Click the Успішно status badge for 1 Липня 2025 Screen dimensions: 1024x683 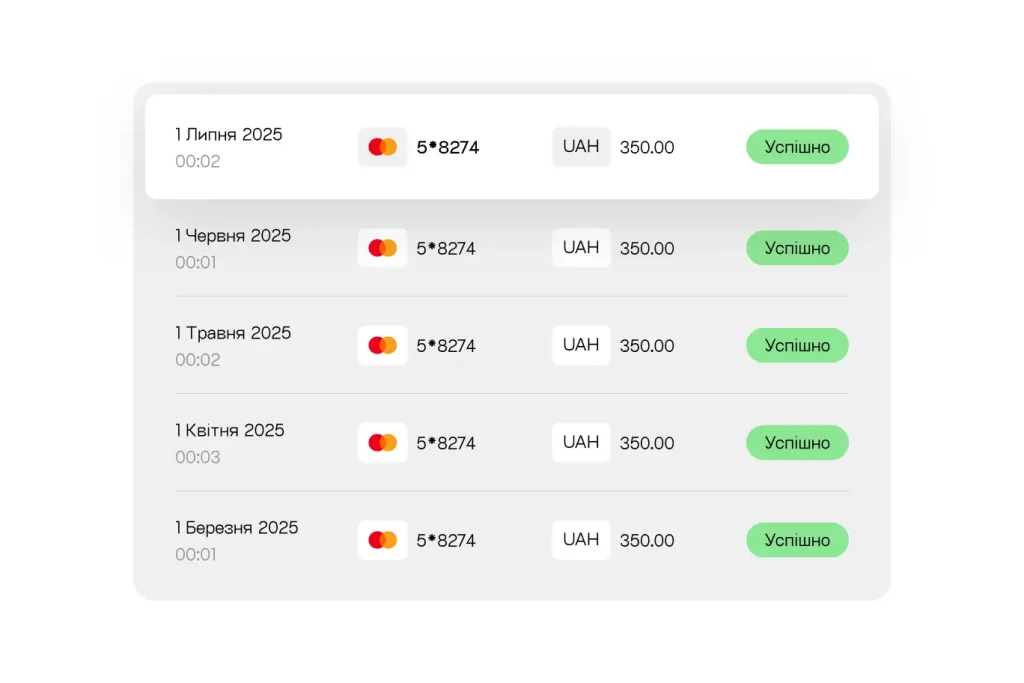(797, 147)
